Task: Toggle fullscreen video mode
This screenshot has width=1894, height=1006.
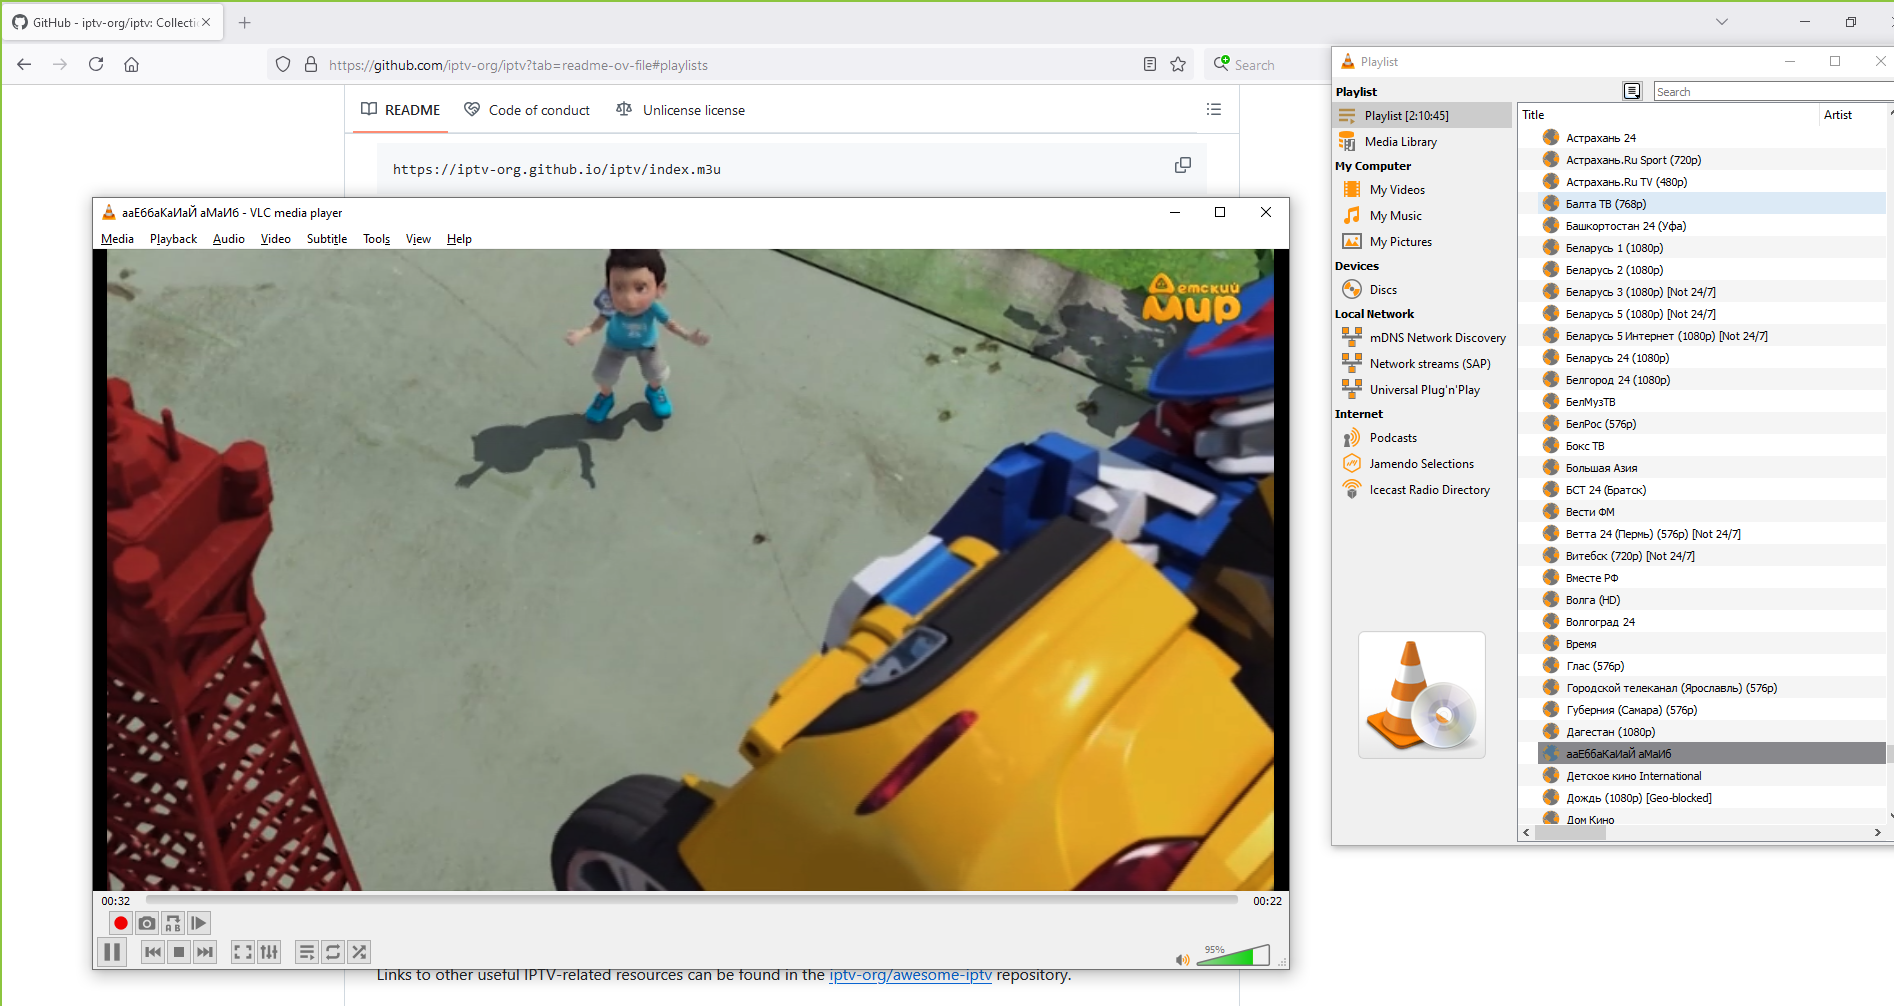Action: [243, 952]
